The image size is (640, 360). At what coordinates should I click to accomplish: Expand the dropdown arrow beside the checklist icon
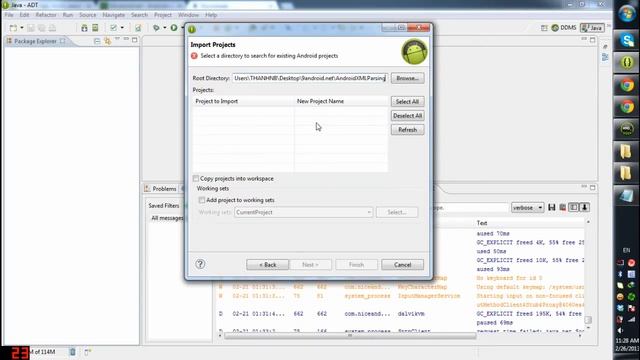click(122, 28)
